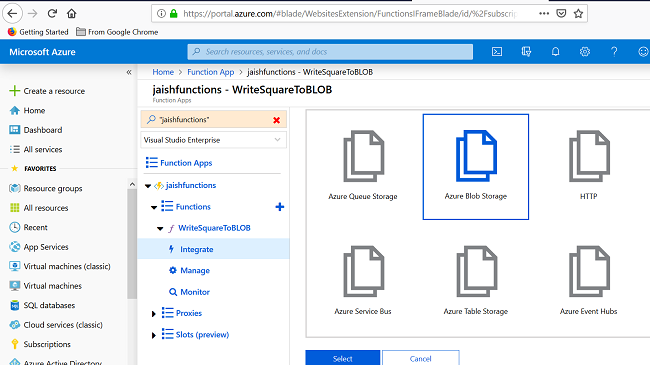This screenshot has height=365, width=650.
Task: Add a new function with plus icon
Action: coord(280,207)
